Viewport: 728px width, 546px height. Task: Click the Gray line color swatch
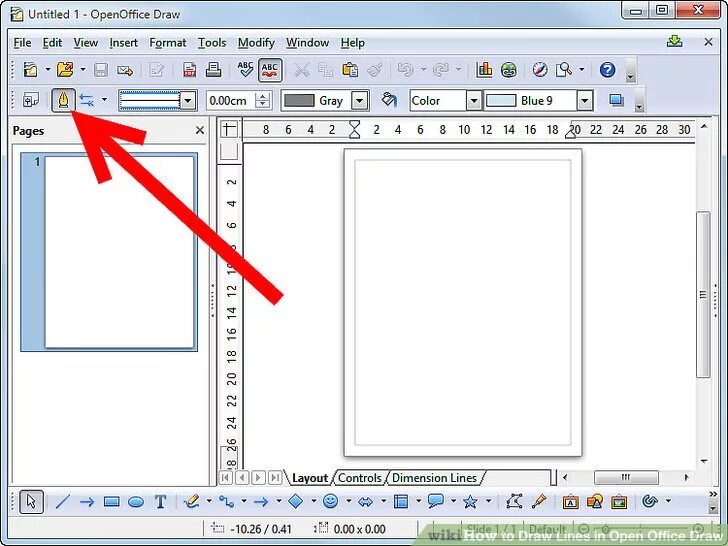click(299, 101)
